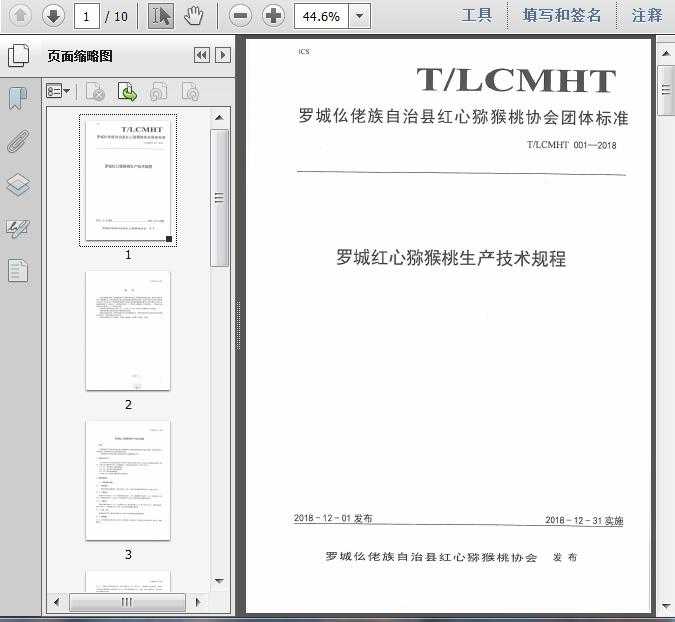The height and width of the screenshot is (622, 675).
Task: Click the 罗城仫佬族自治县红心猕猴桃协会团体标准 heading
Action: click(x=463, y=117)
